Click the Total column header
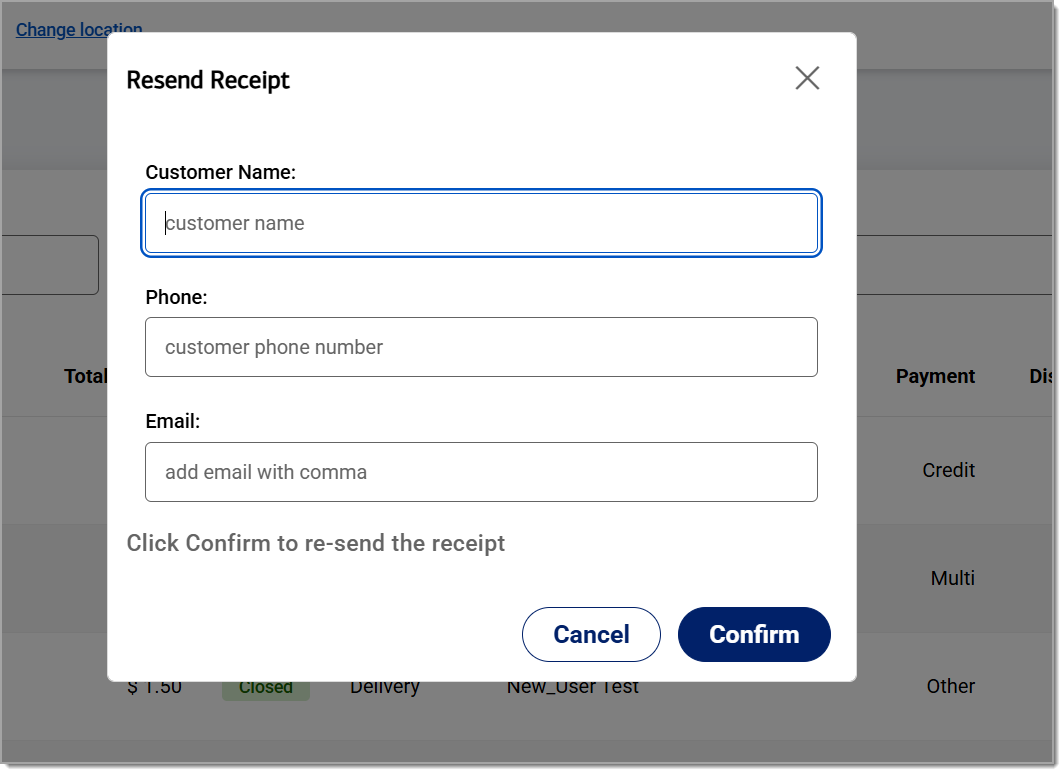The width and height of the screenshot is (1064, 774). pyautogui.click(x=87, y=376)
